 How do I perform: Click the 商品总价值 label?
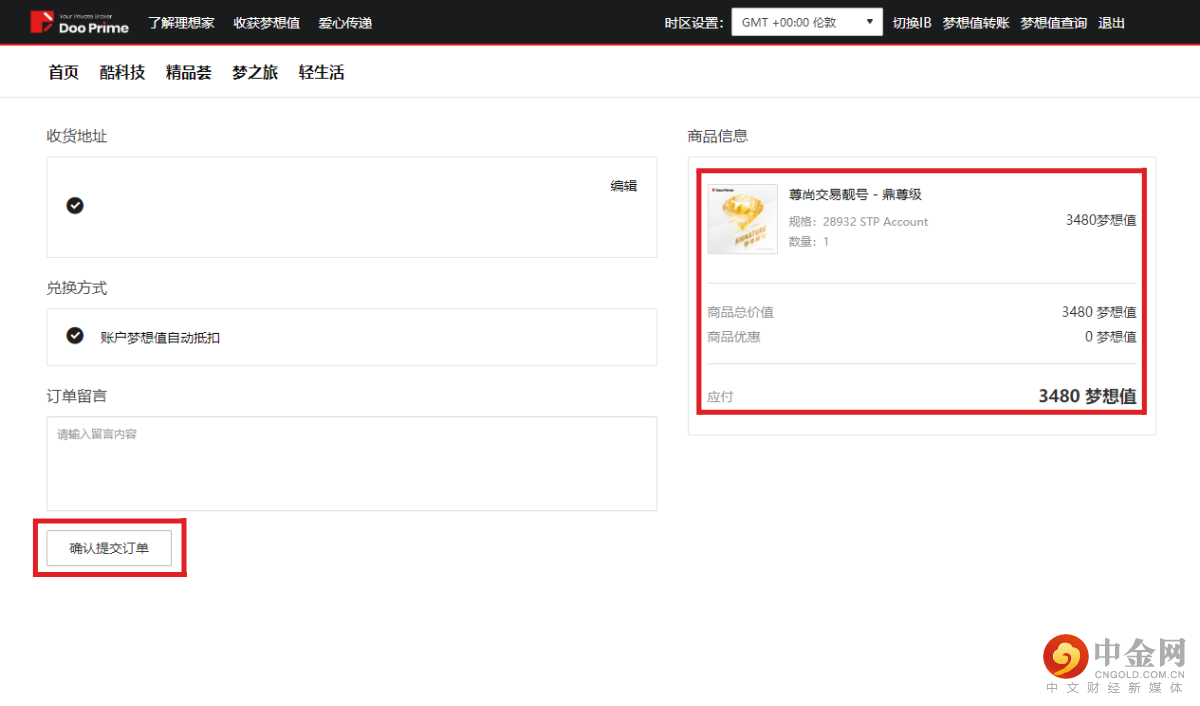point(741,312)
